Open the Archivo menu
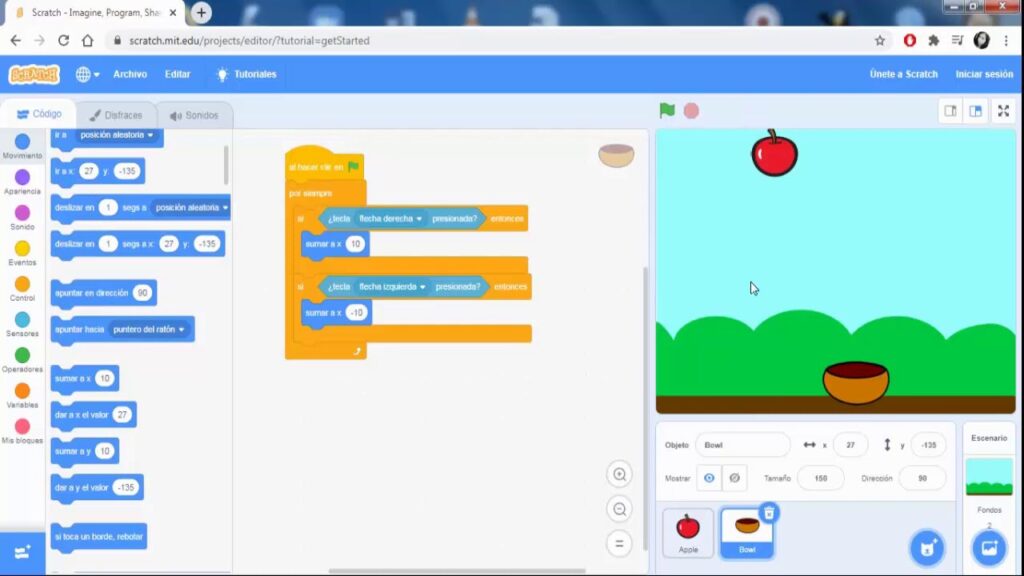 click(x=130, y=74)
